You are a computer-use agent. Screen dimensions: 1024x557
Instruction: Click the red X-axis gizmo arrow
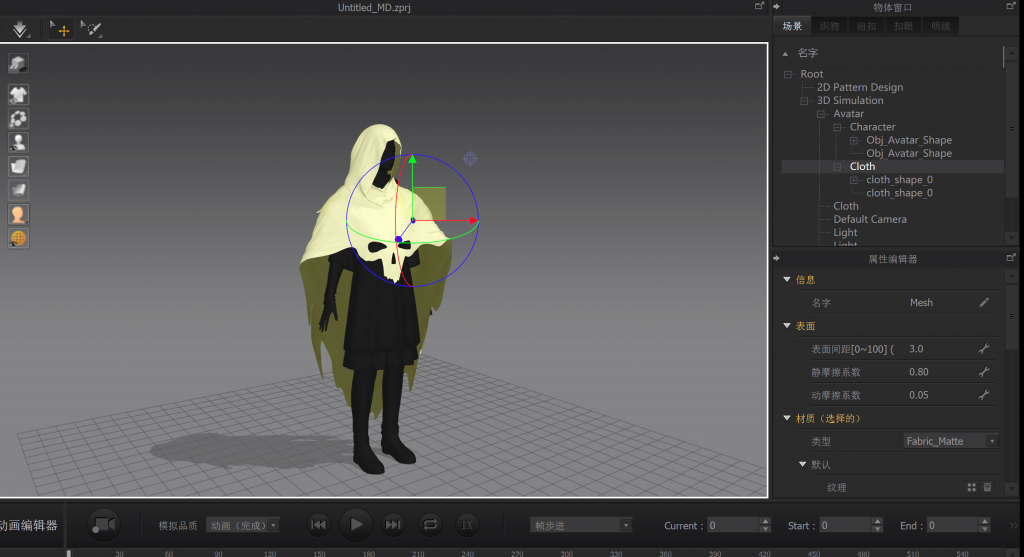pyautogui.click(x=473, y=221)
